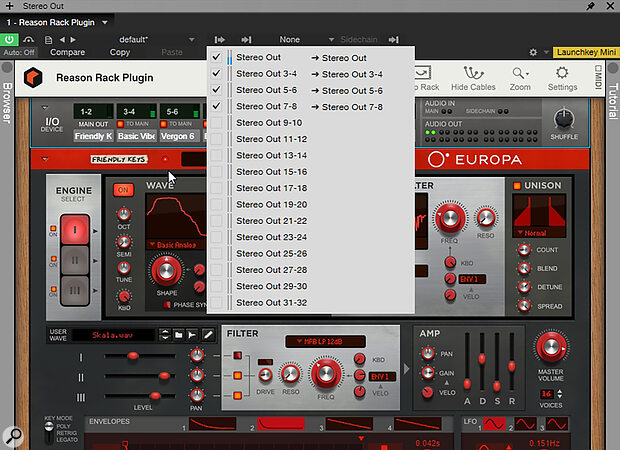620x450 pixels.
Task: Uncheck the Stereo Out 3-4 checkbox
Action: point(216,74)
